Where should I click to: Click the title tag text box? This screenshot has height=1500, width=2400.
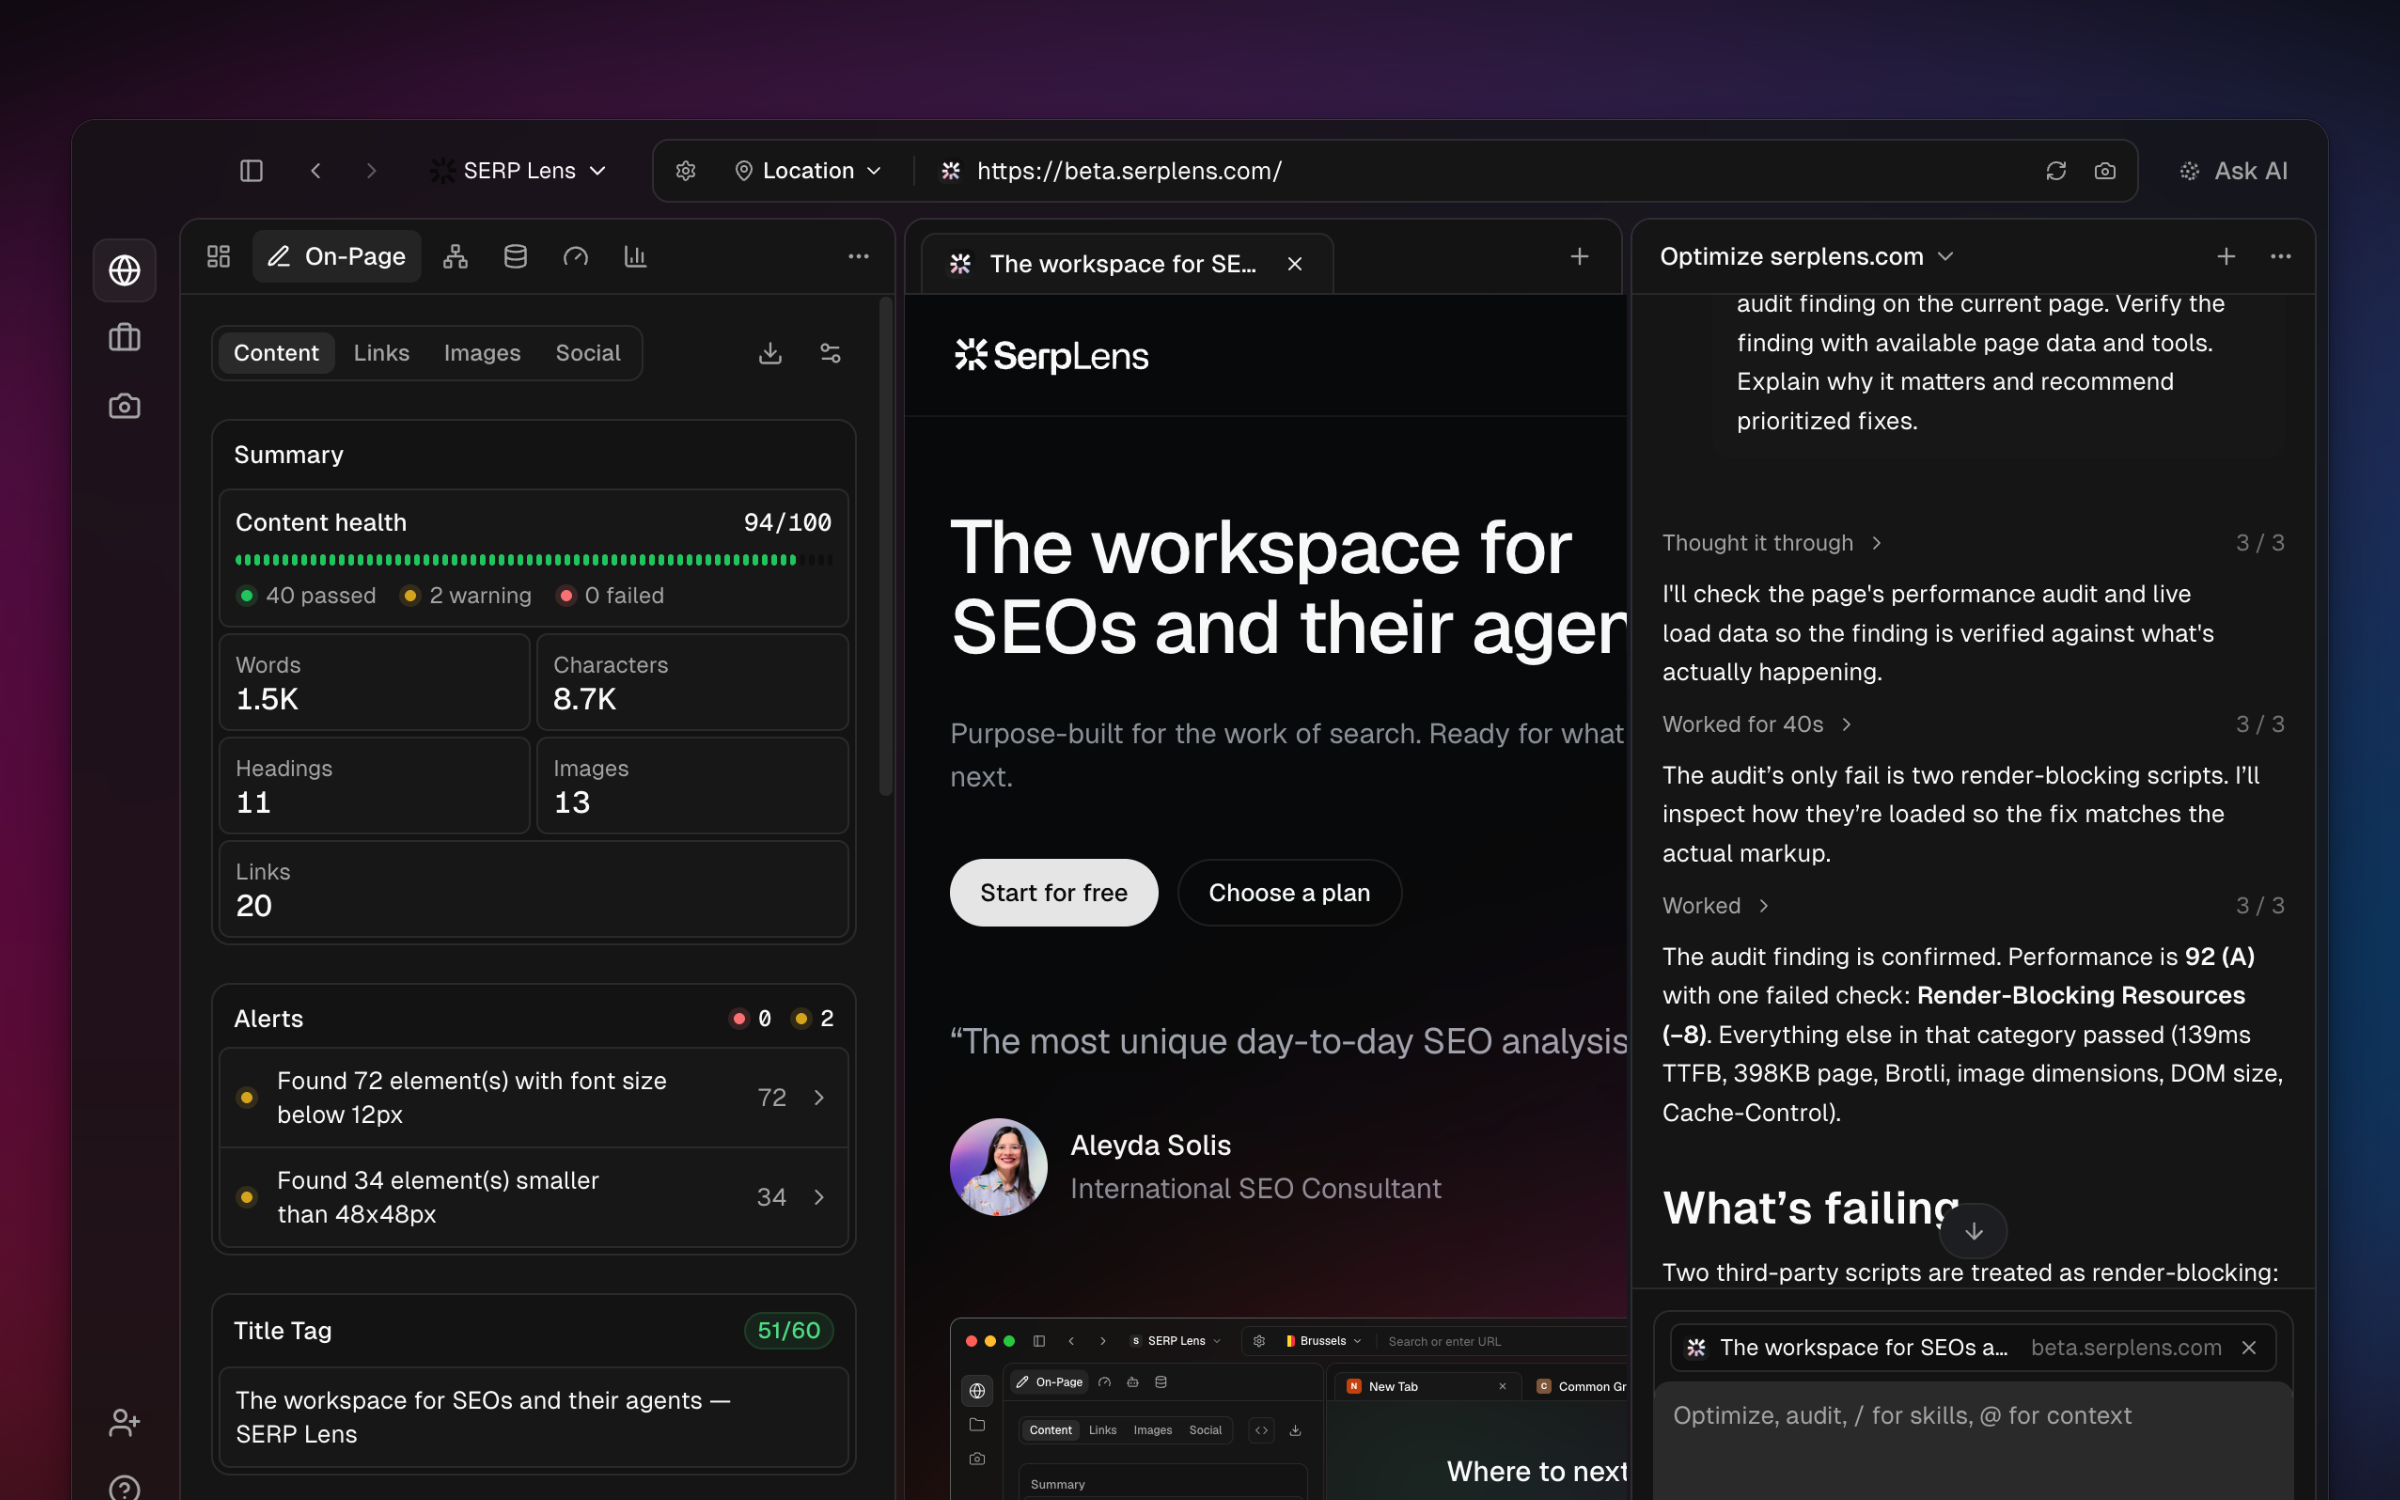534,1417
